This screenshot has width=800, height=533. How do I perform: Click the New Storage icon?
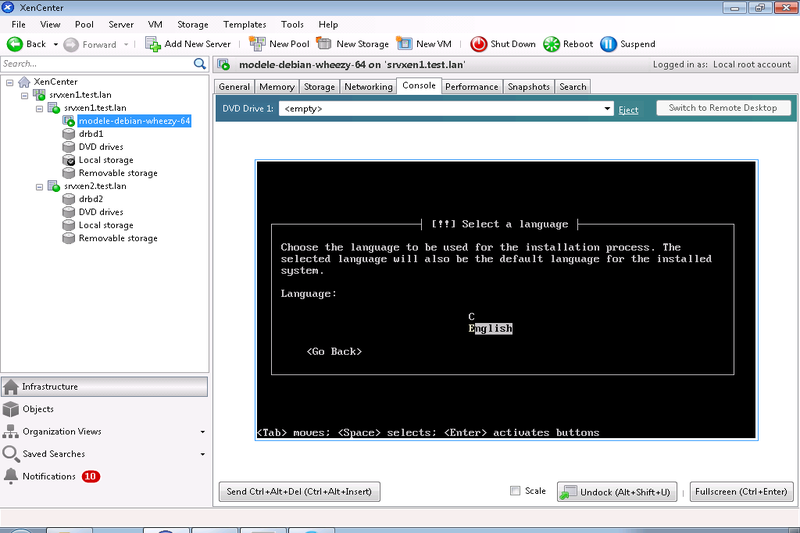coord(324,43)
